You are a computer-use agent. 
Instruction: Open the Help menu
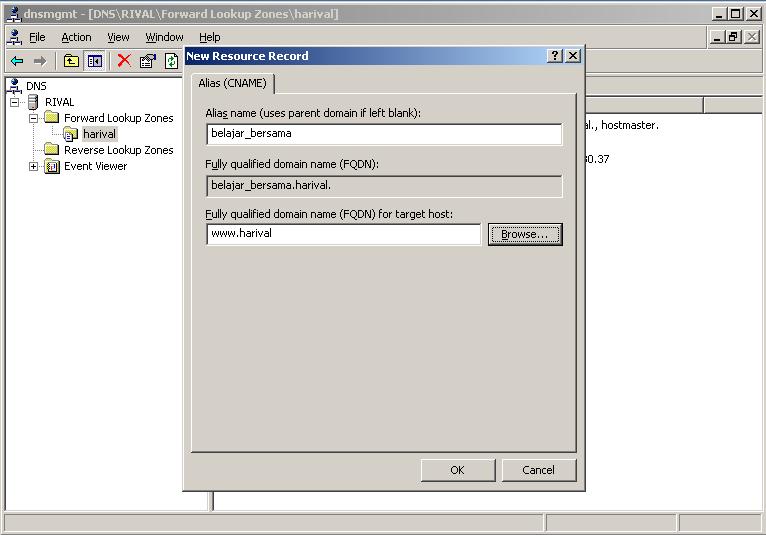pyautogui.click(x=210, y=37)
